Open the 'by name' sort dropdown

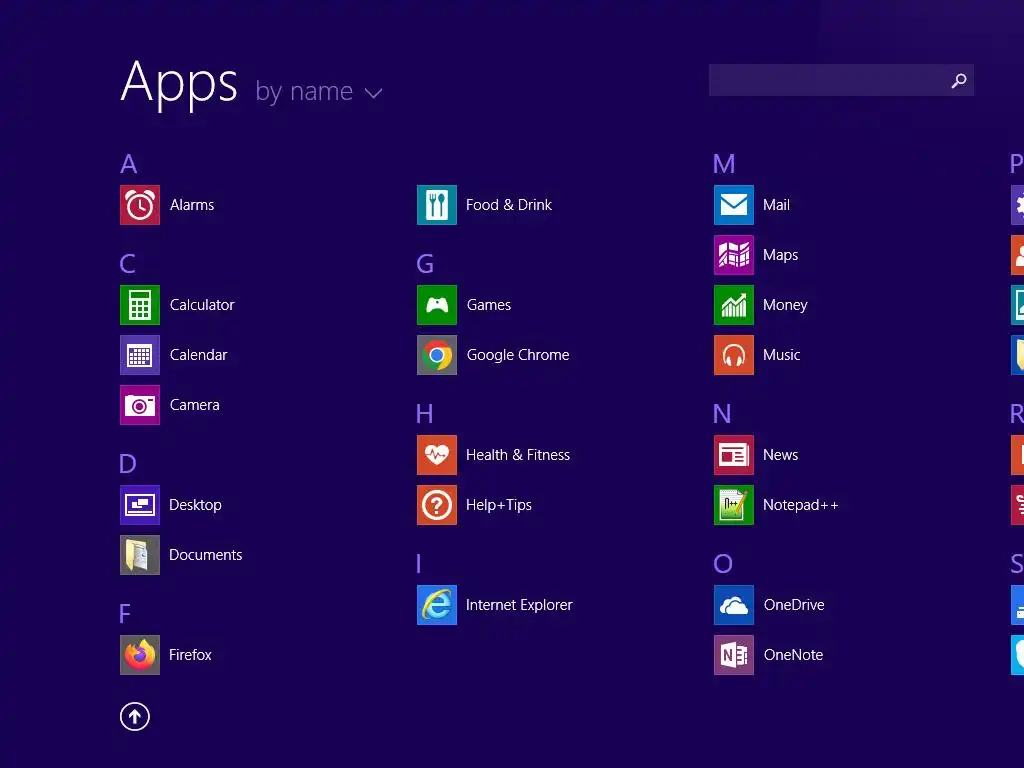318,91
